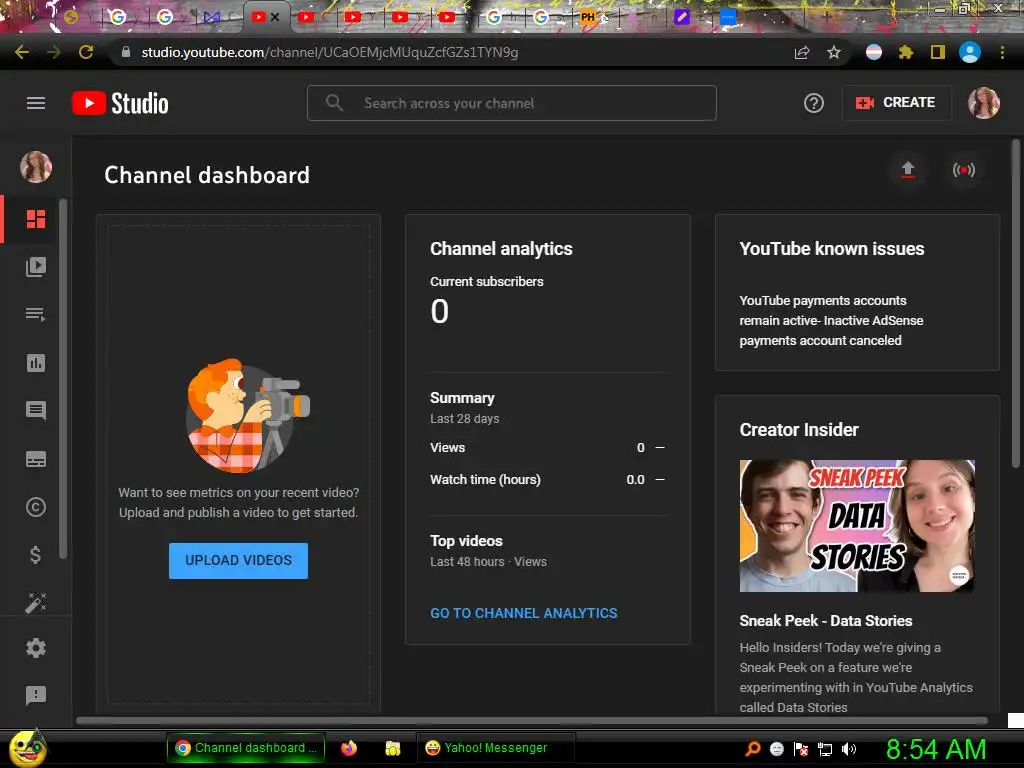Click the striped flag extension icon

[874, 52]
